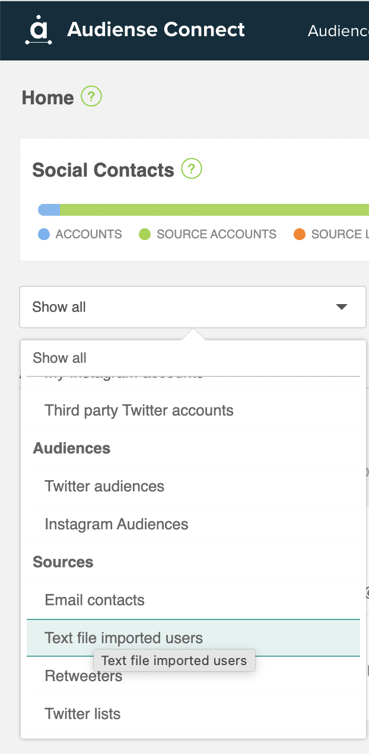This screenshot has height=754, width=369.
Task: Click the orange Source legend dot
Action: (x=300, y=234)
